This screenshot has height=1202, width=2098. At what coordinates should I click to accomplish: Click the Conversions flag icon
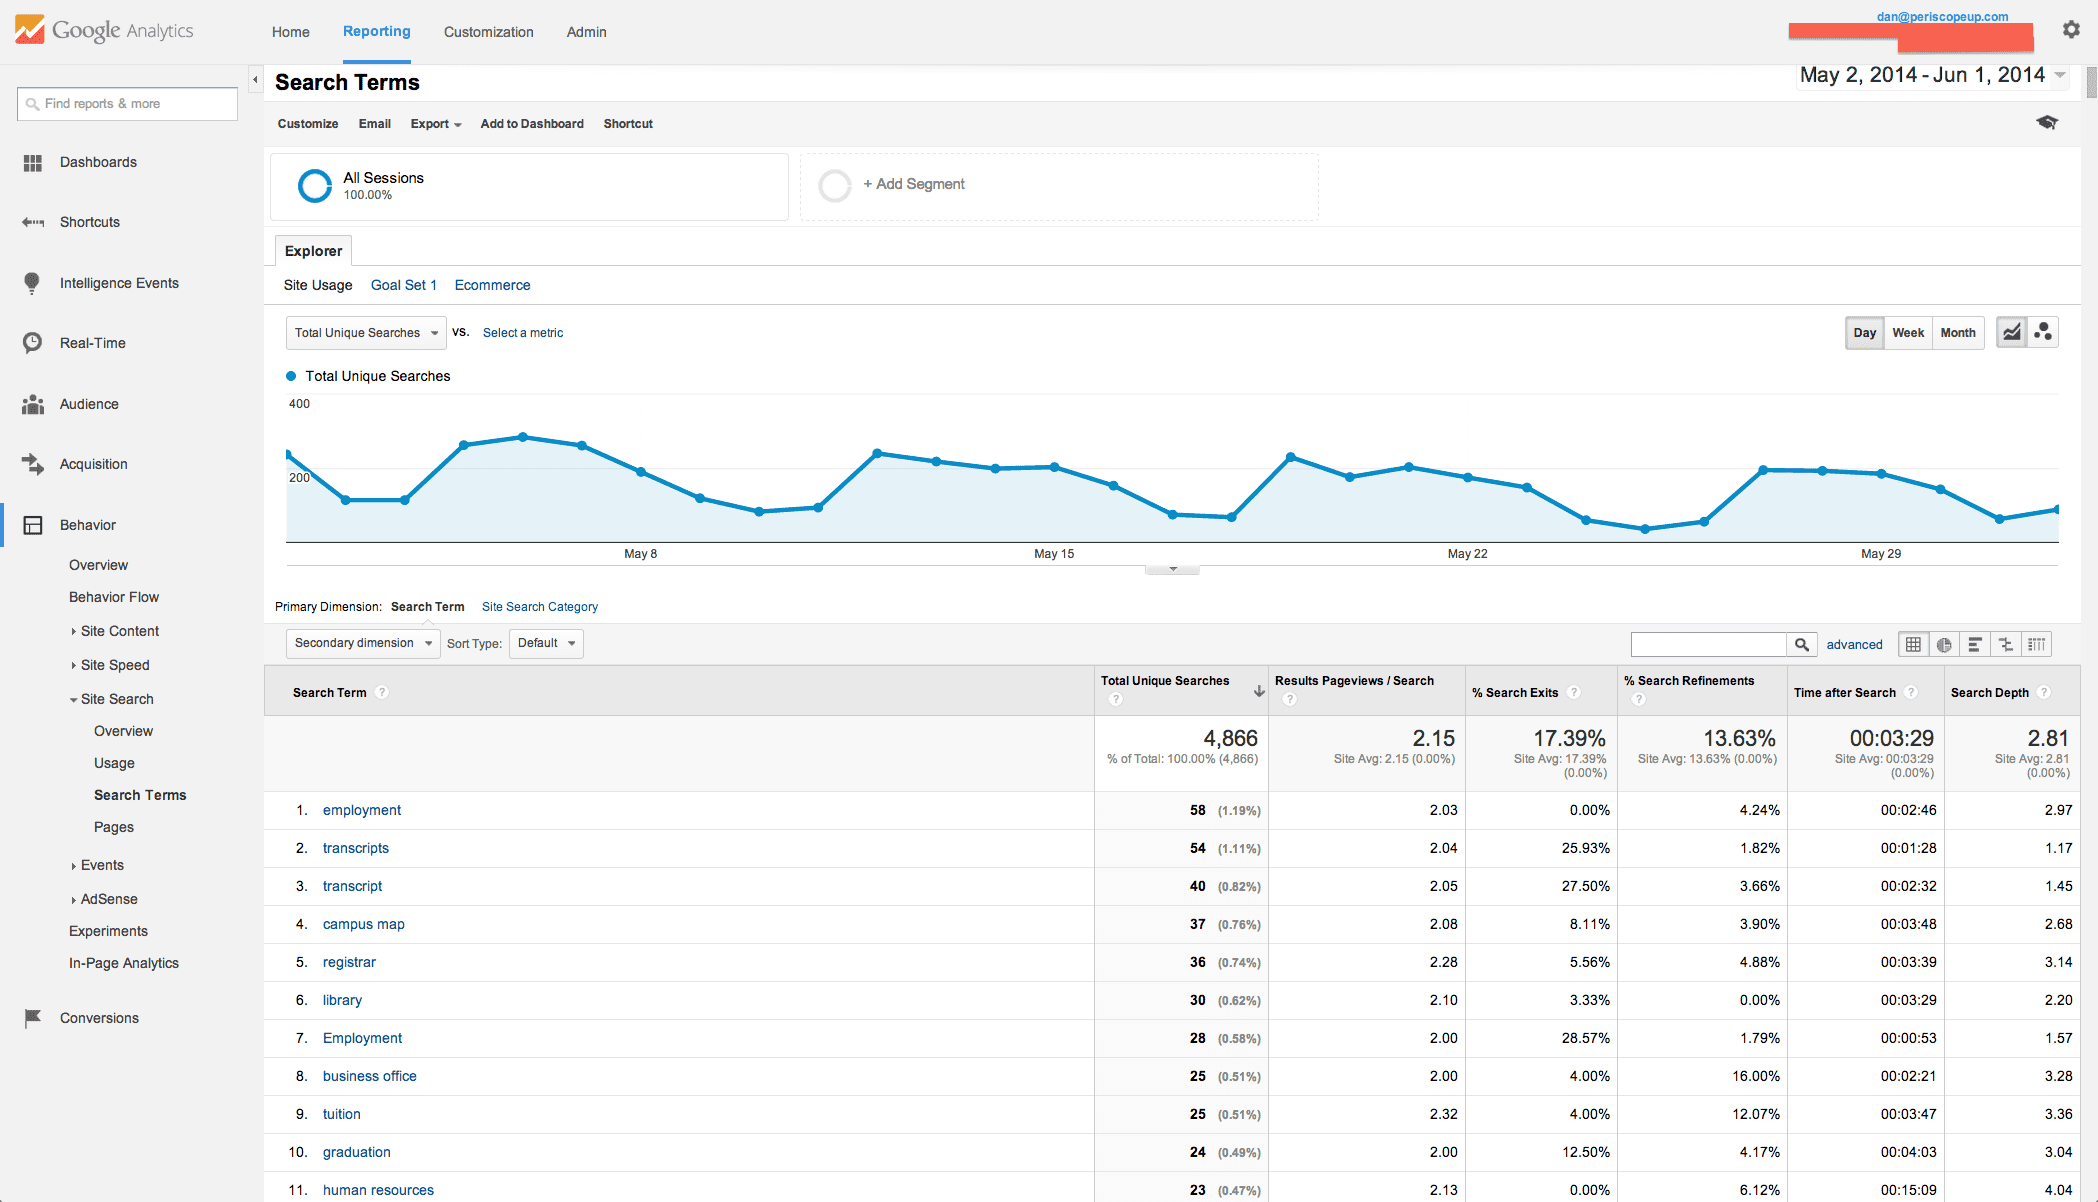(x=33, y=1018)
